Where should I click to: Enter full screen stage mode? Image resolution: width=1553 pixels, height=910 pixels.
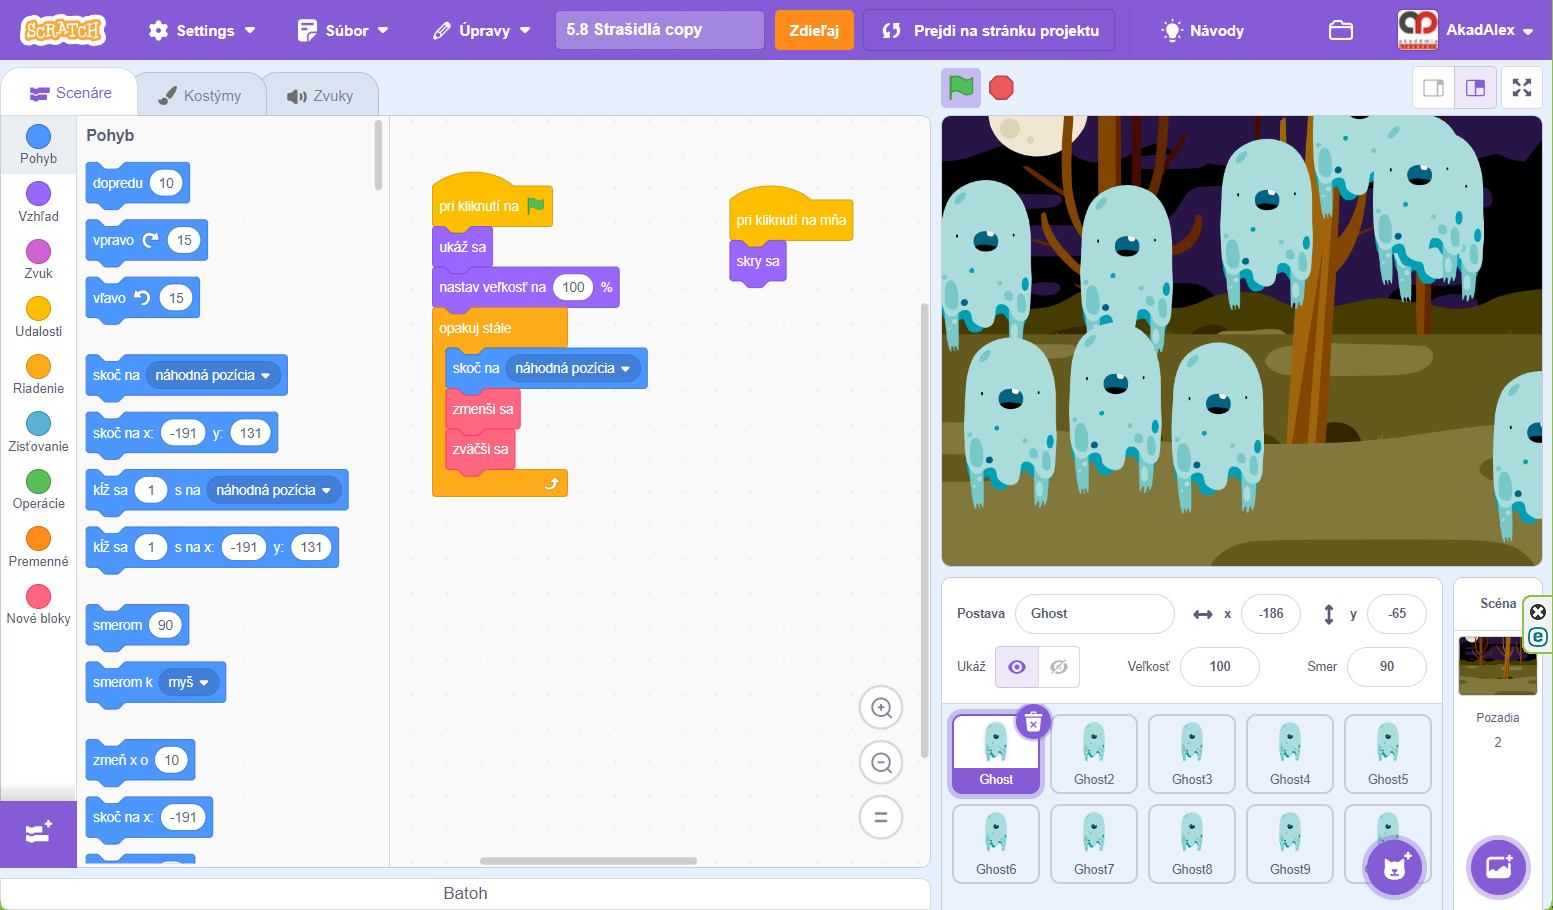pos(1522,88)
